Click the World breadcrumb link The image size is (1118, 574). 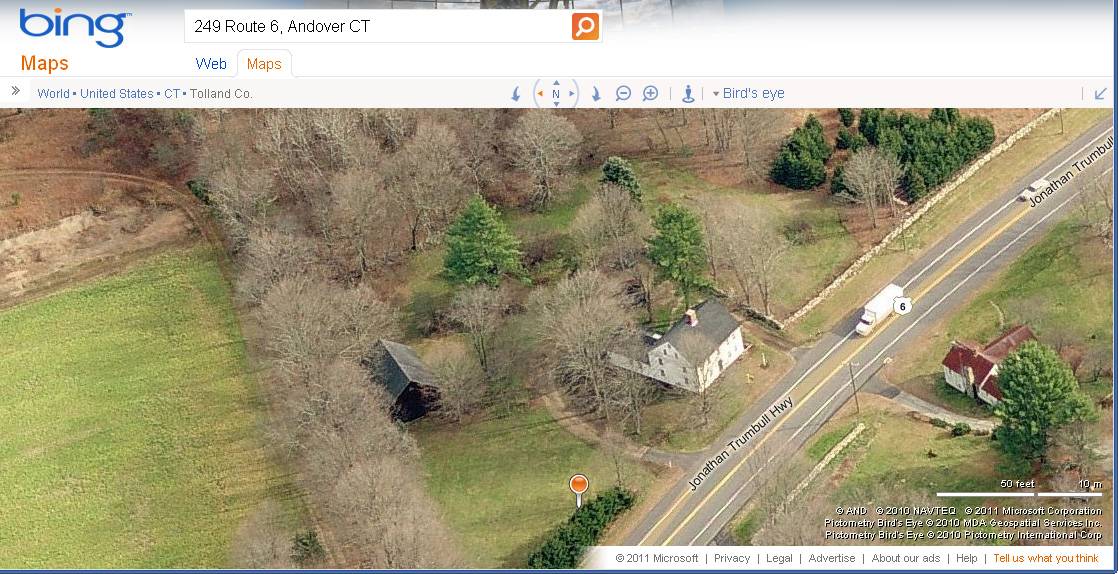53,93
